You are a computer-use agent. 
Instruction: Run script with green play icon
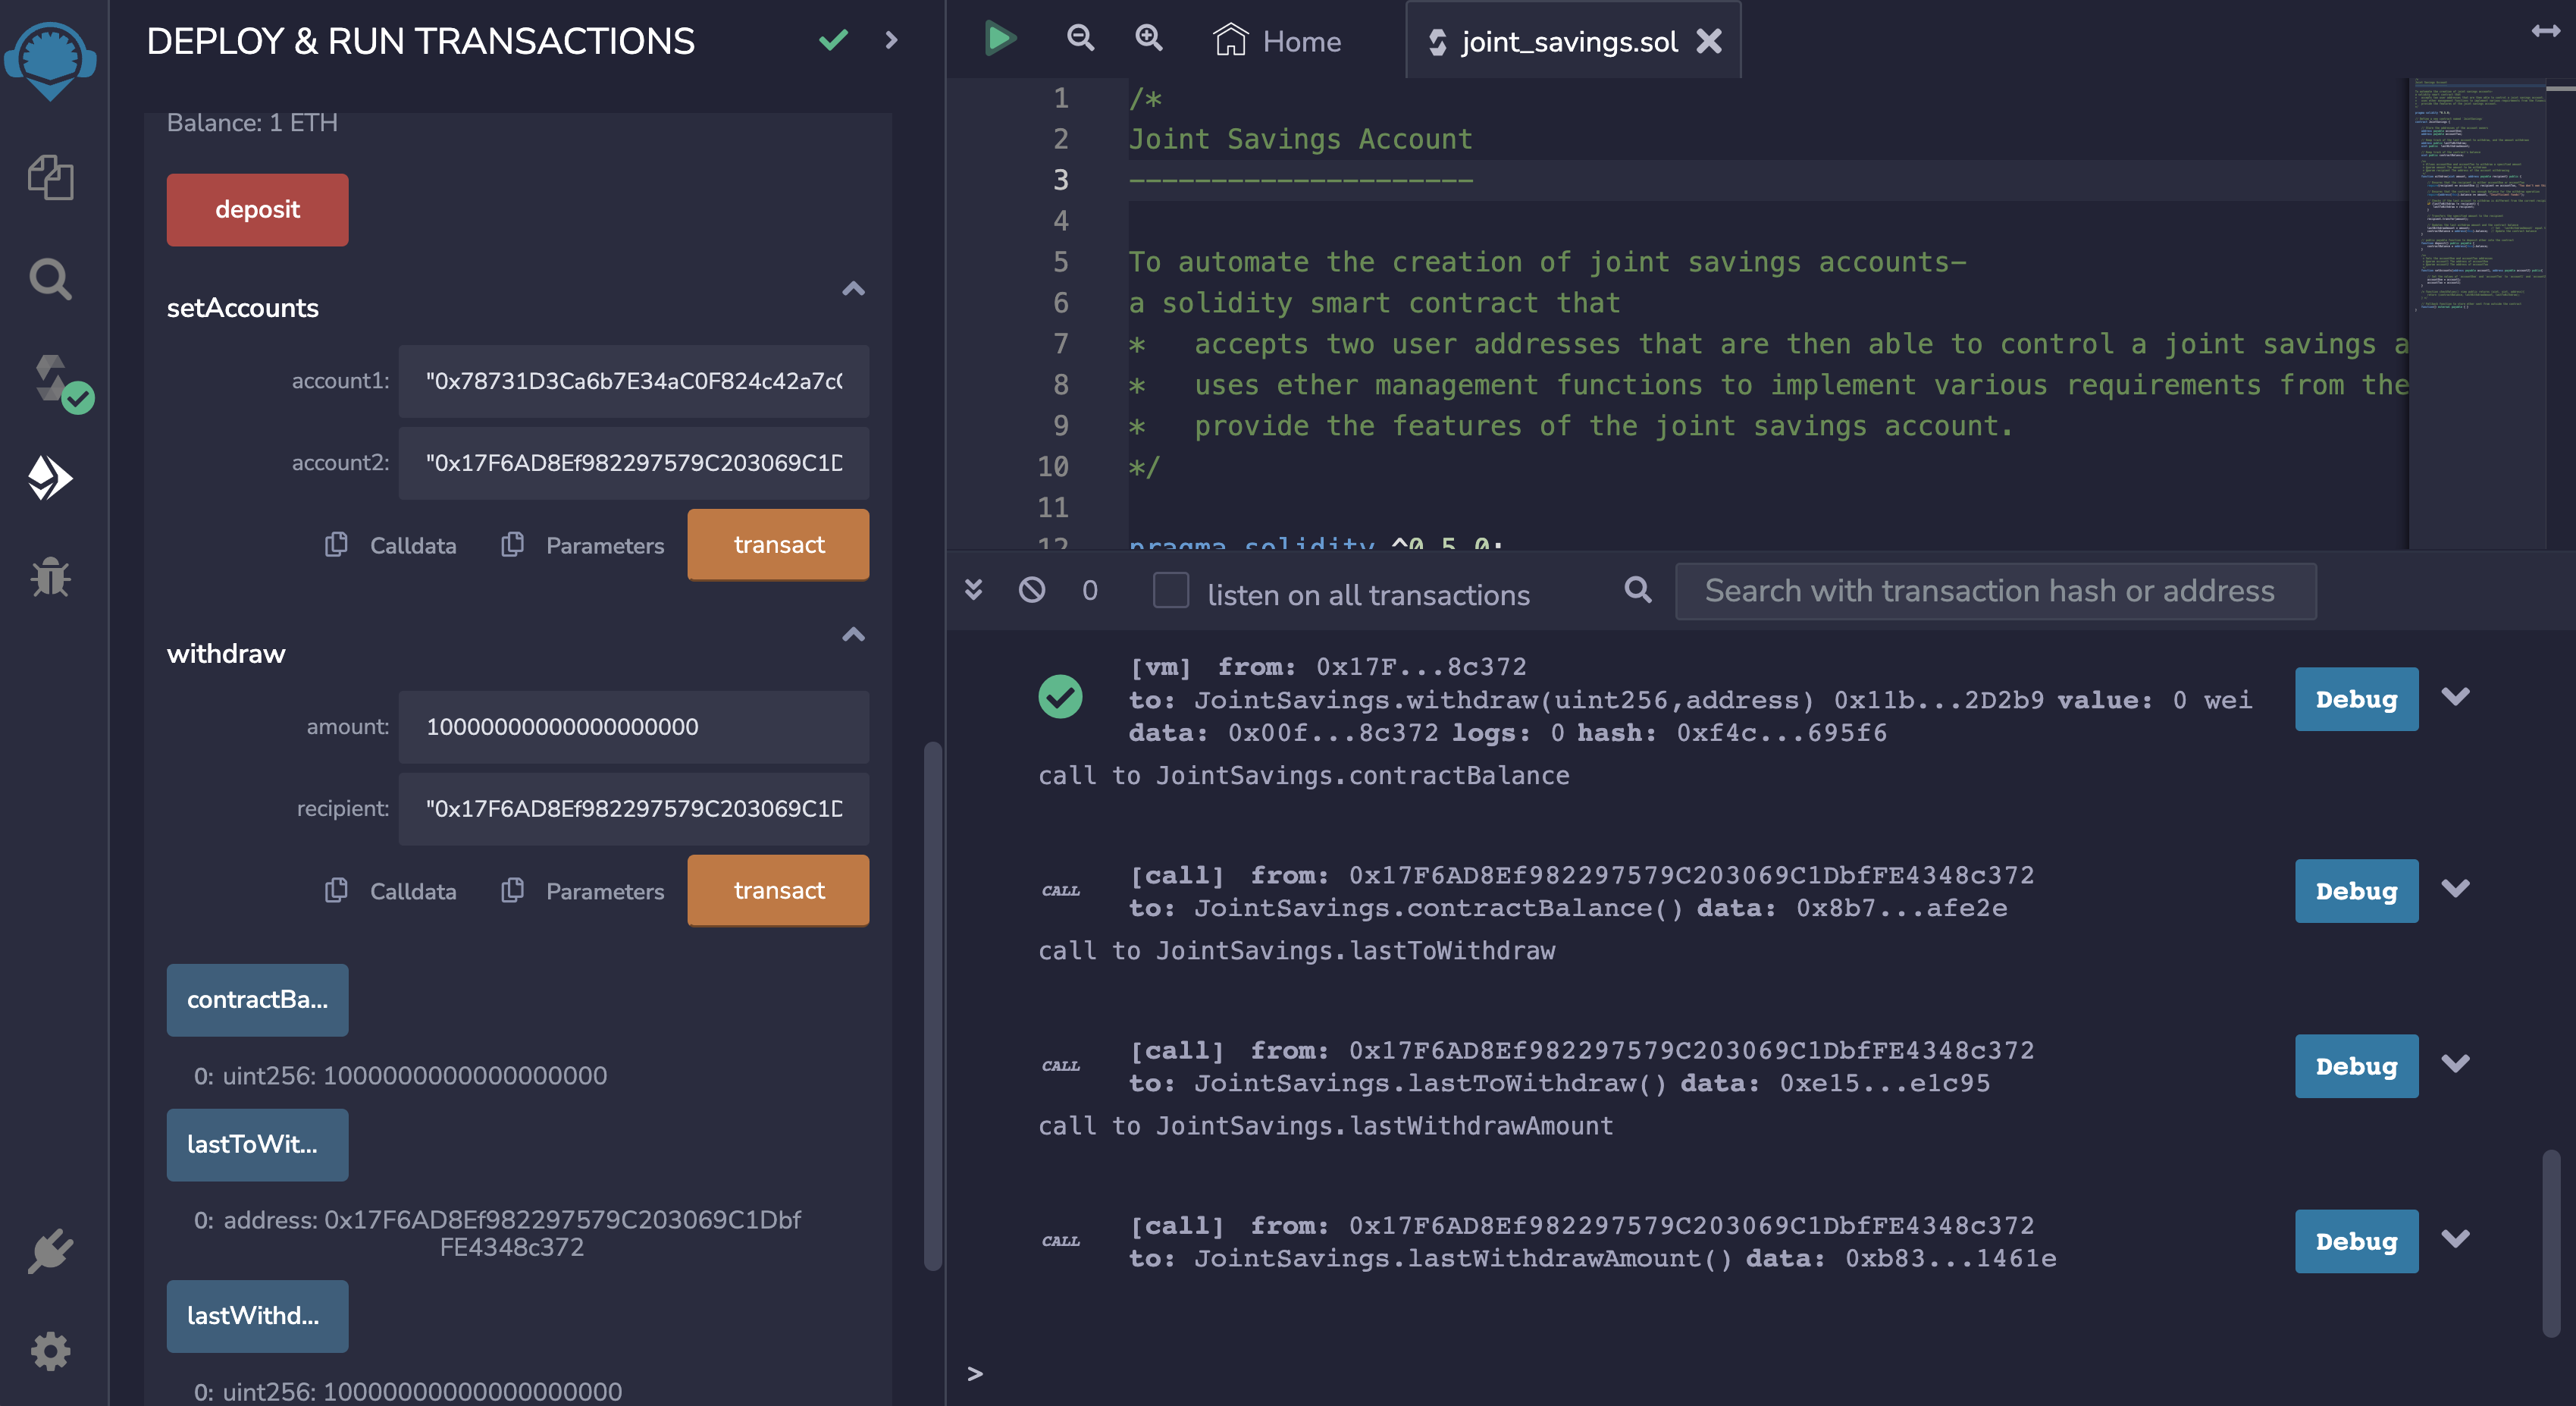tap(998, 39)
